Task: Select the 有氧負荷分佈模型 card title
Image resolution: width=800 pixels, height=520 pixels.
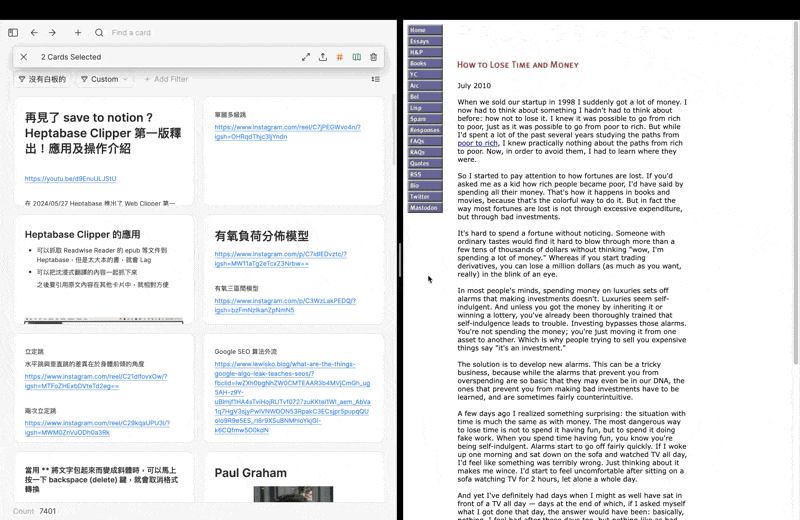Action: (x=262, y=236)
